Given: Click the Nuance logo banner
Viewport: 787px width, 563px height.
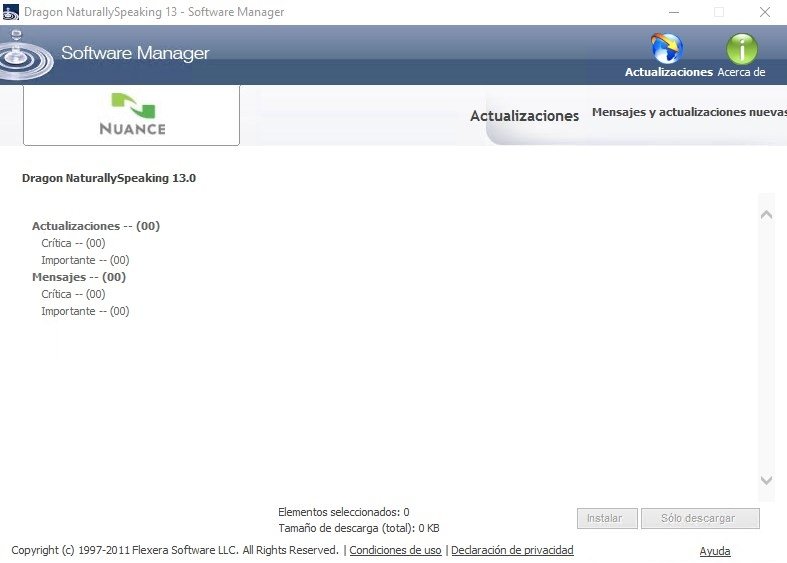Looking at the screenshot, I should pyautogui.click(x=132, y=115).
